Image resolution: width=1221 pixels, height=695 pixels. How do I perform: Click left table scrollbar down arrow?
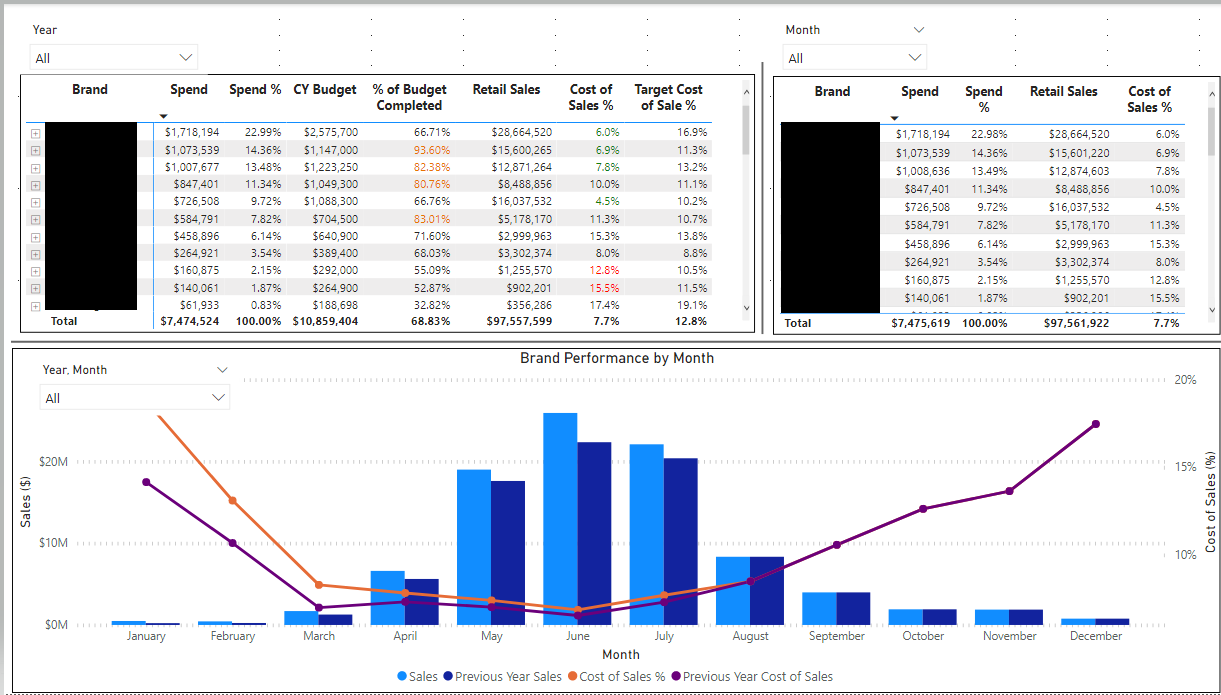[745, 309]
